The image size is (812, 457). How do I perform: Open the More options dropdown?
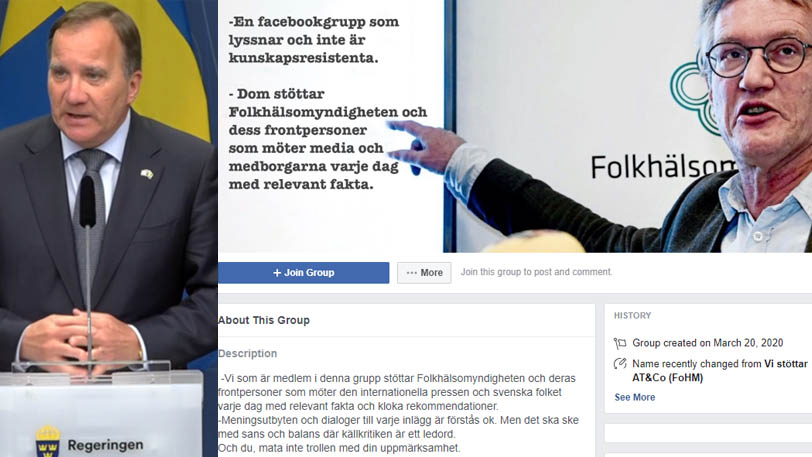(424, 273)
